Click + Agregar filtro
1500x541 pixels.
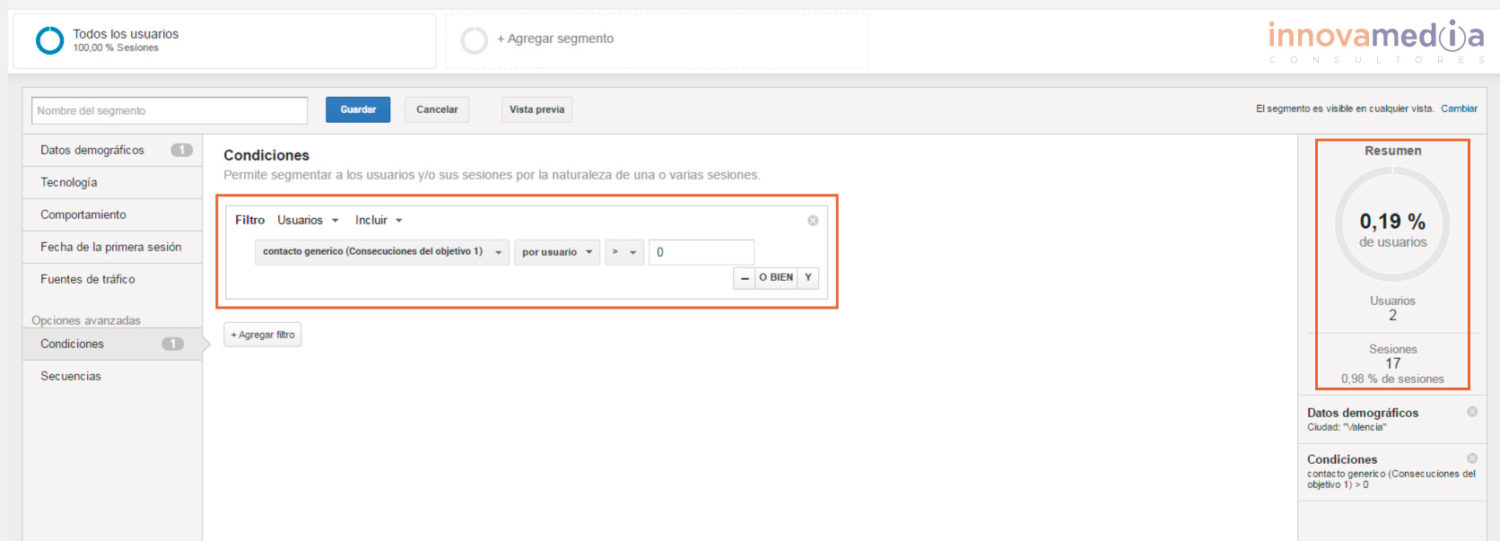coord(263,335)
